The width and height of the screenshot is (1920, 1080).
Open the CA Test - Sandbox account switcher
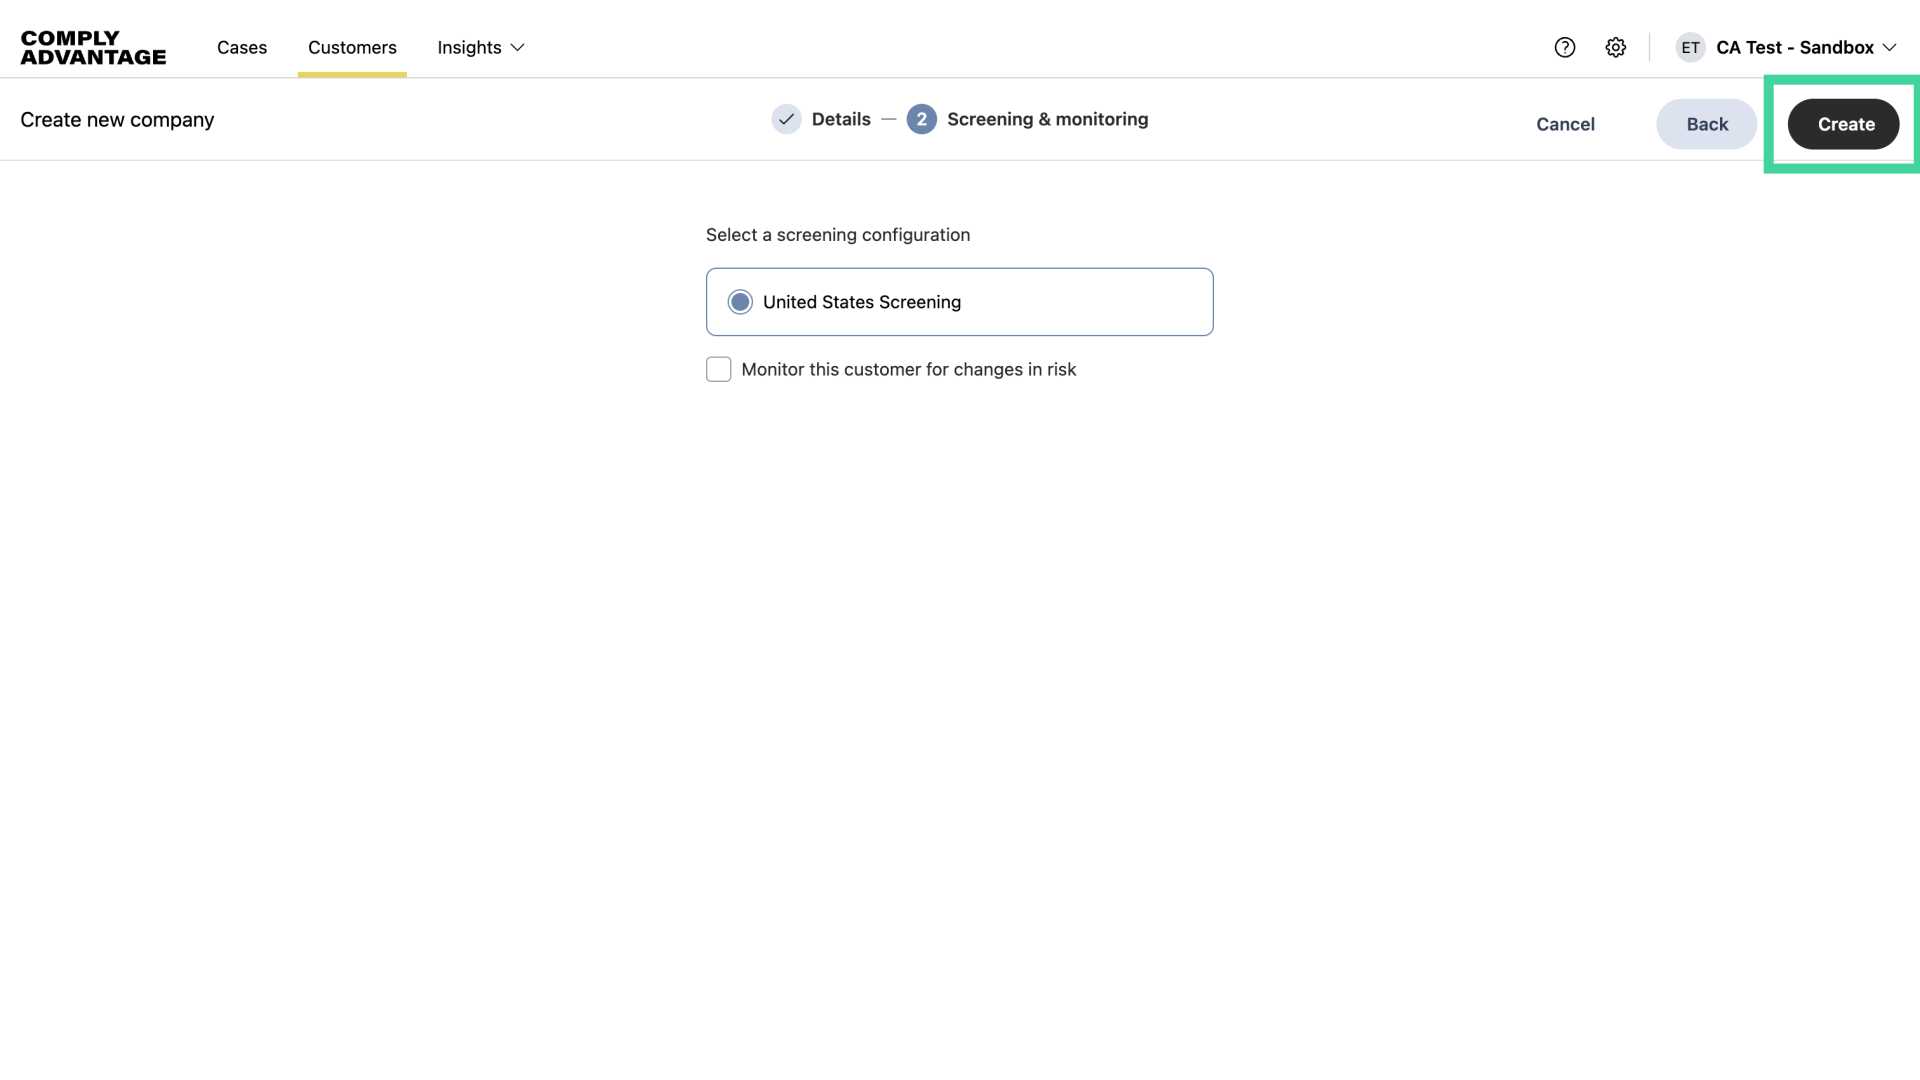(x=1797, y=47)
